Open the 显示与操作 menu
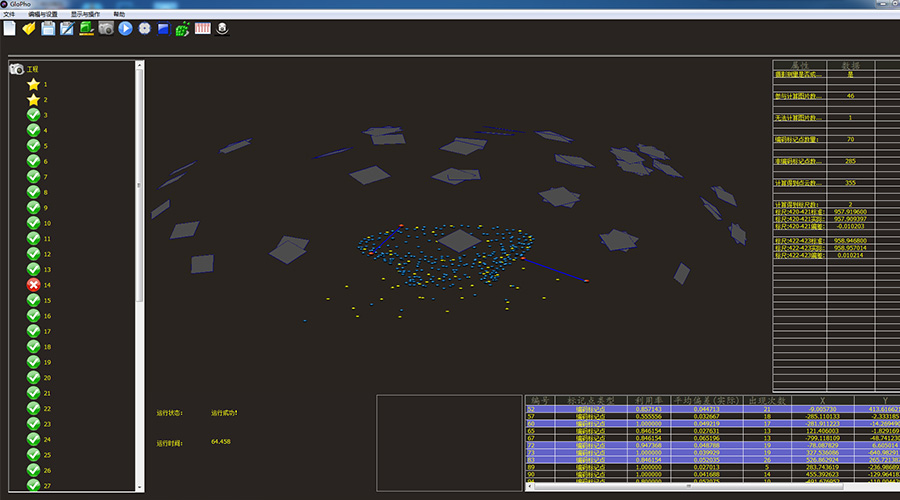Screen dimensions: 900x500 (85, 15)
